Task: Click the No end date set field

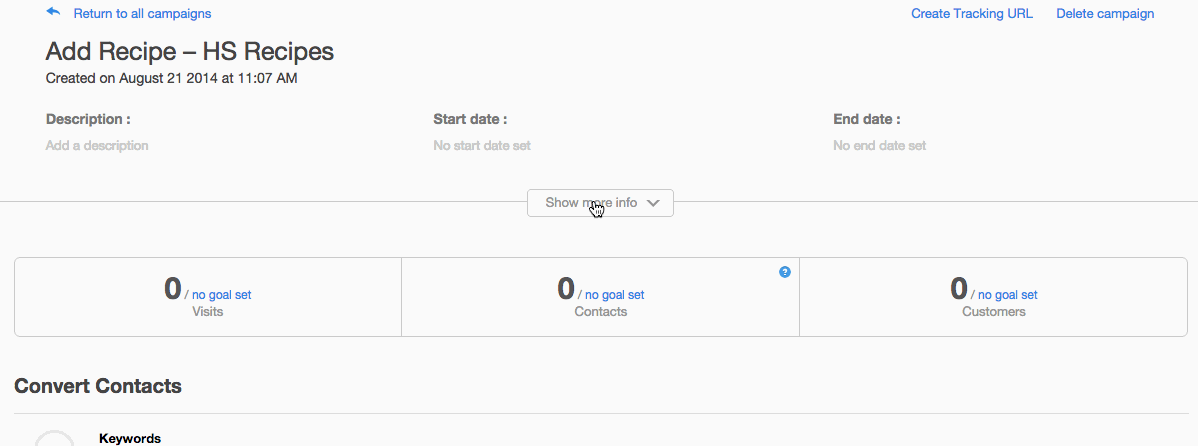Action: 879,145
